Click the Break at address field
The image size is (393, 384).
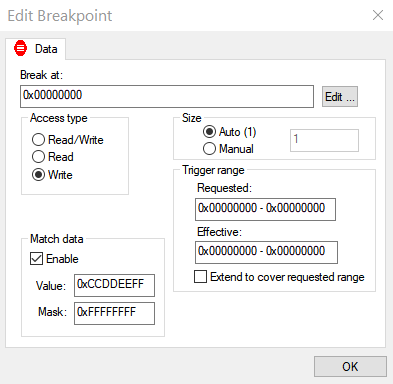[167, 96]
